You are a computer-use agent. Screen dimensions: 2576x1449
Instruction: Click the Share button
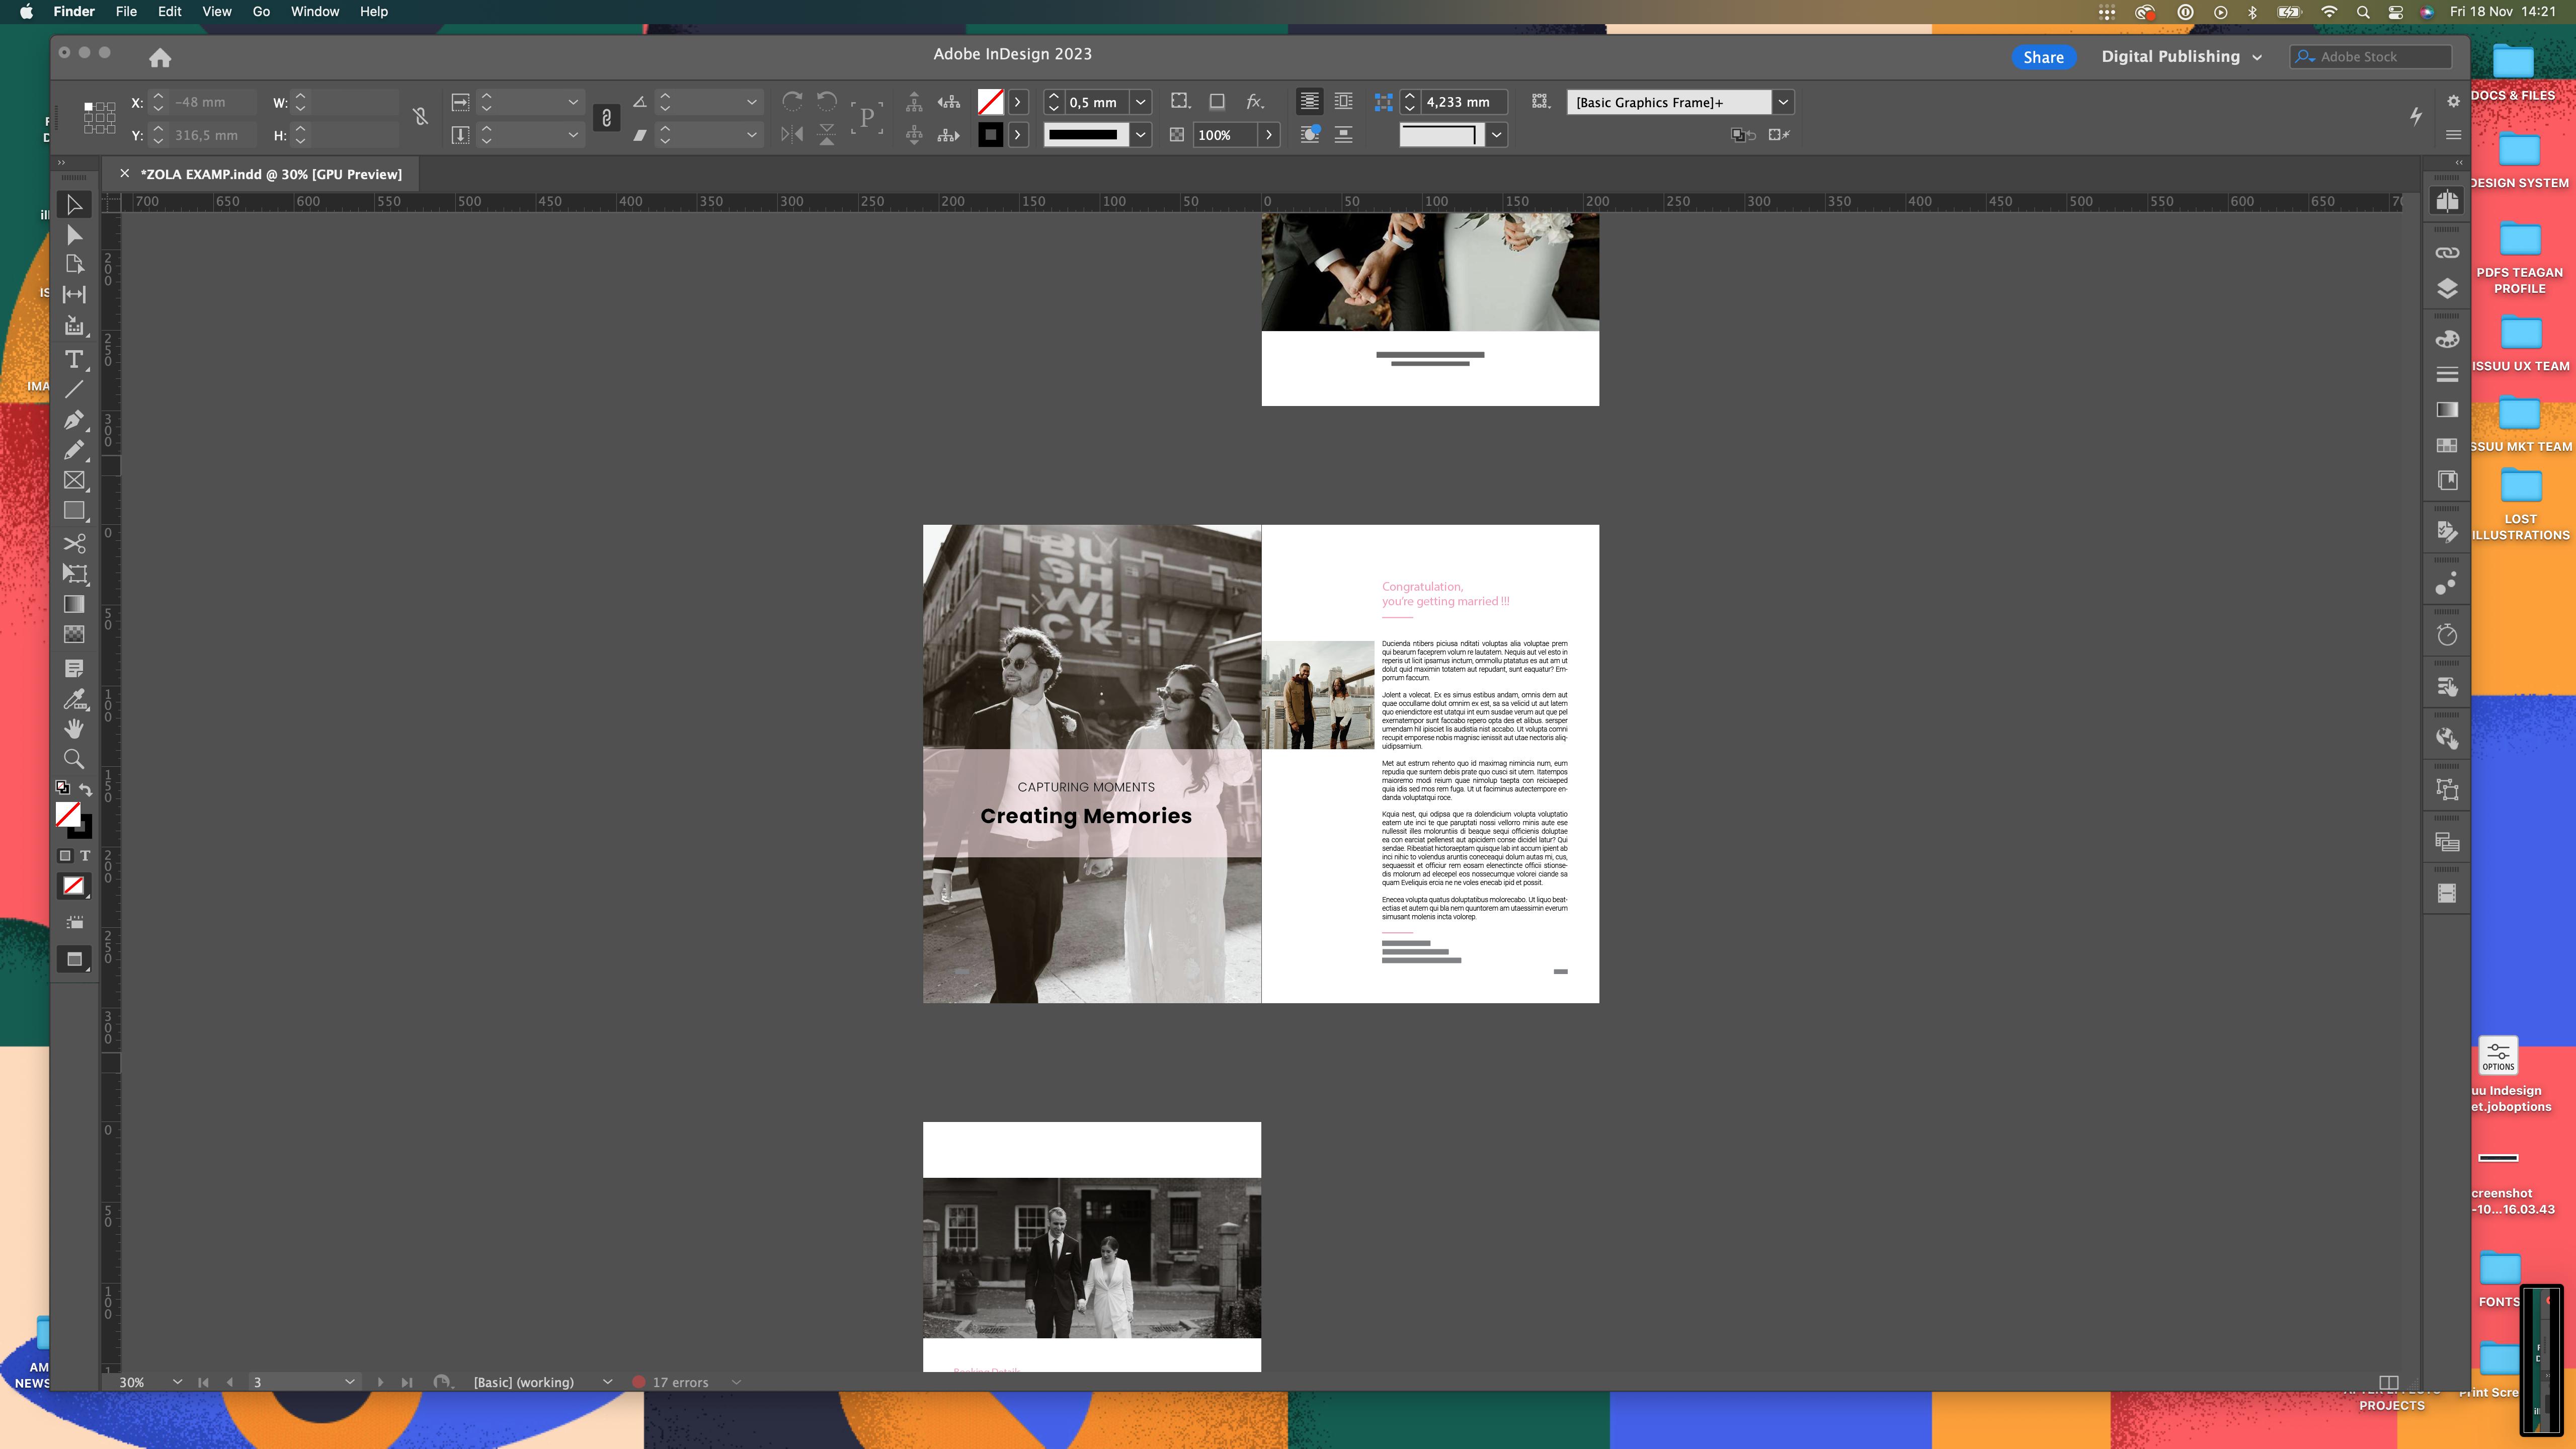(2043, 57)
